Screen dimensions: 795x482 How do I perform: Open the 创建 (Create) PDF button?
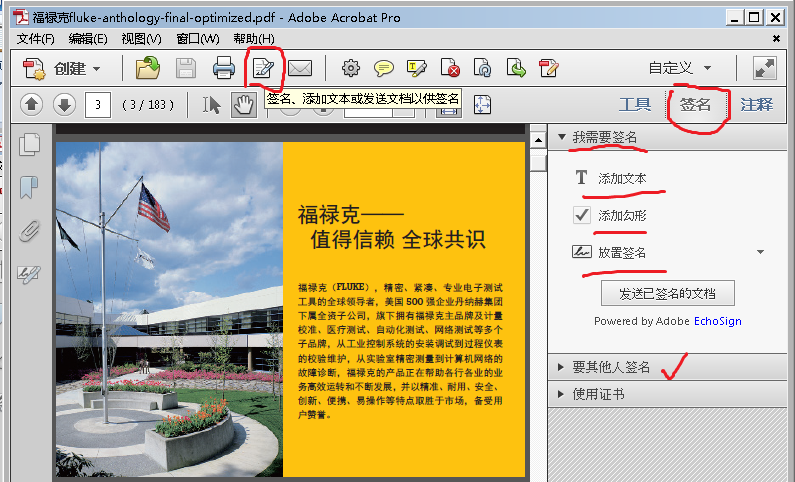(x=62, y=68)
